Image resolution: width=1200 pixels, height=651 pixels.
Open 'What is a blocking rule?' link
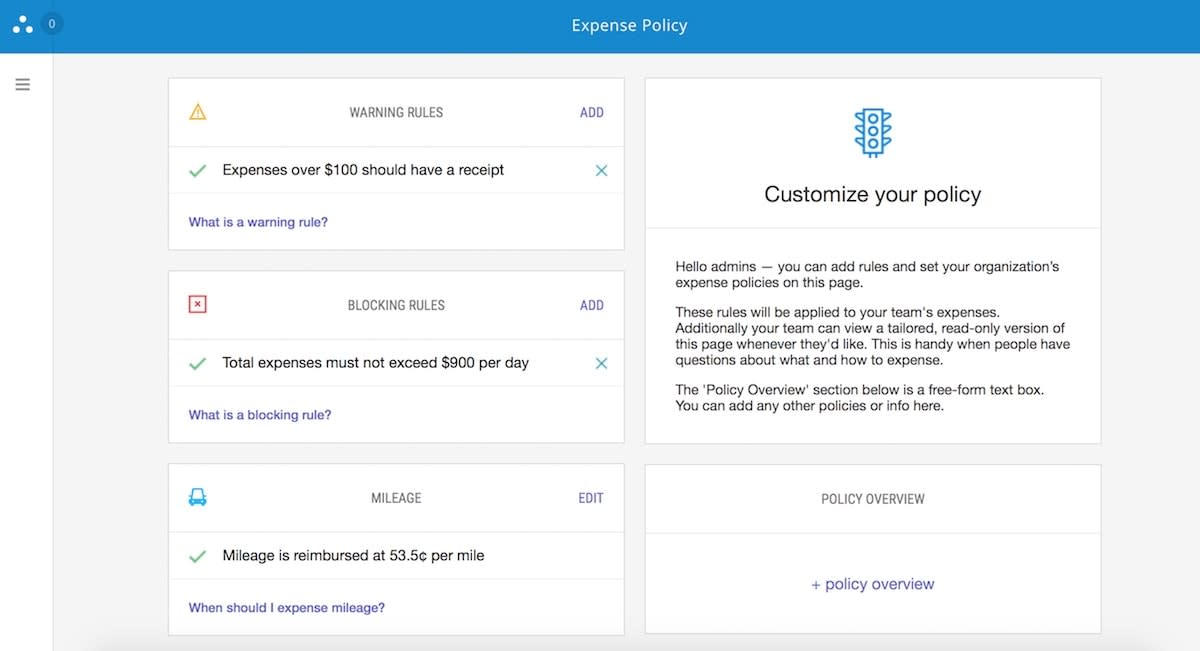tap(260, 415)
